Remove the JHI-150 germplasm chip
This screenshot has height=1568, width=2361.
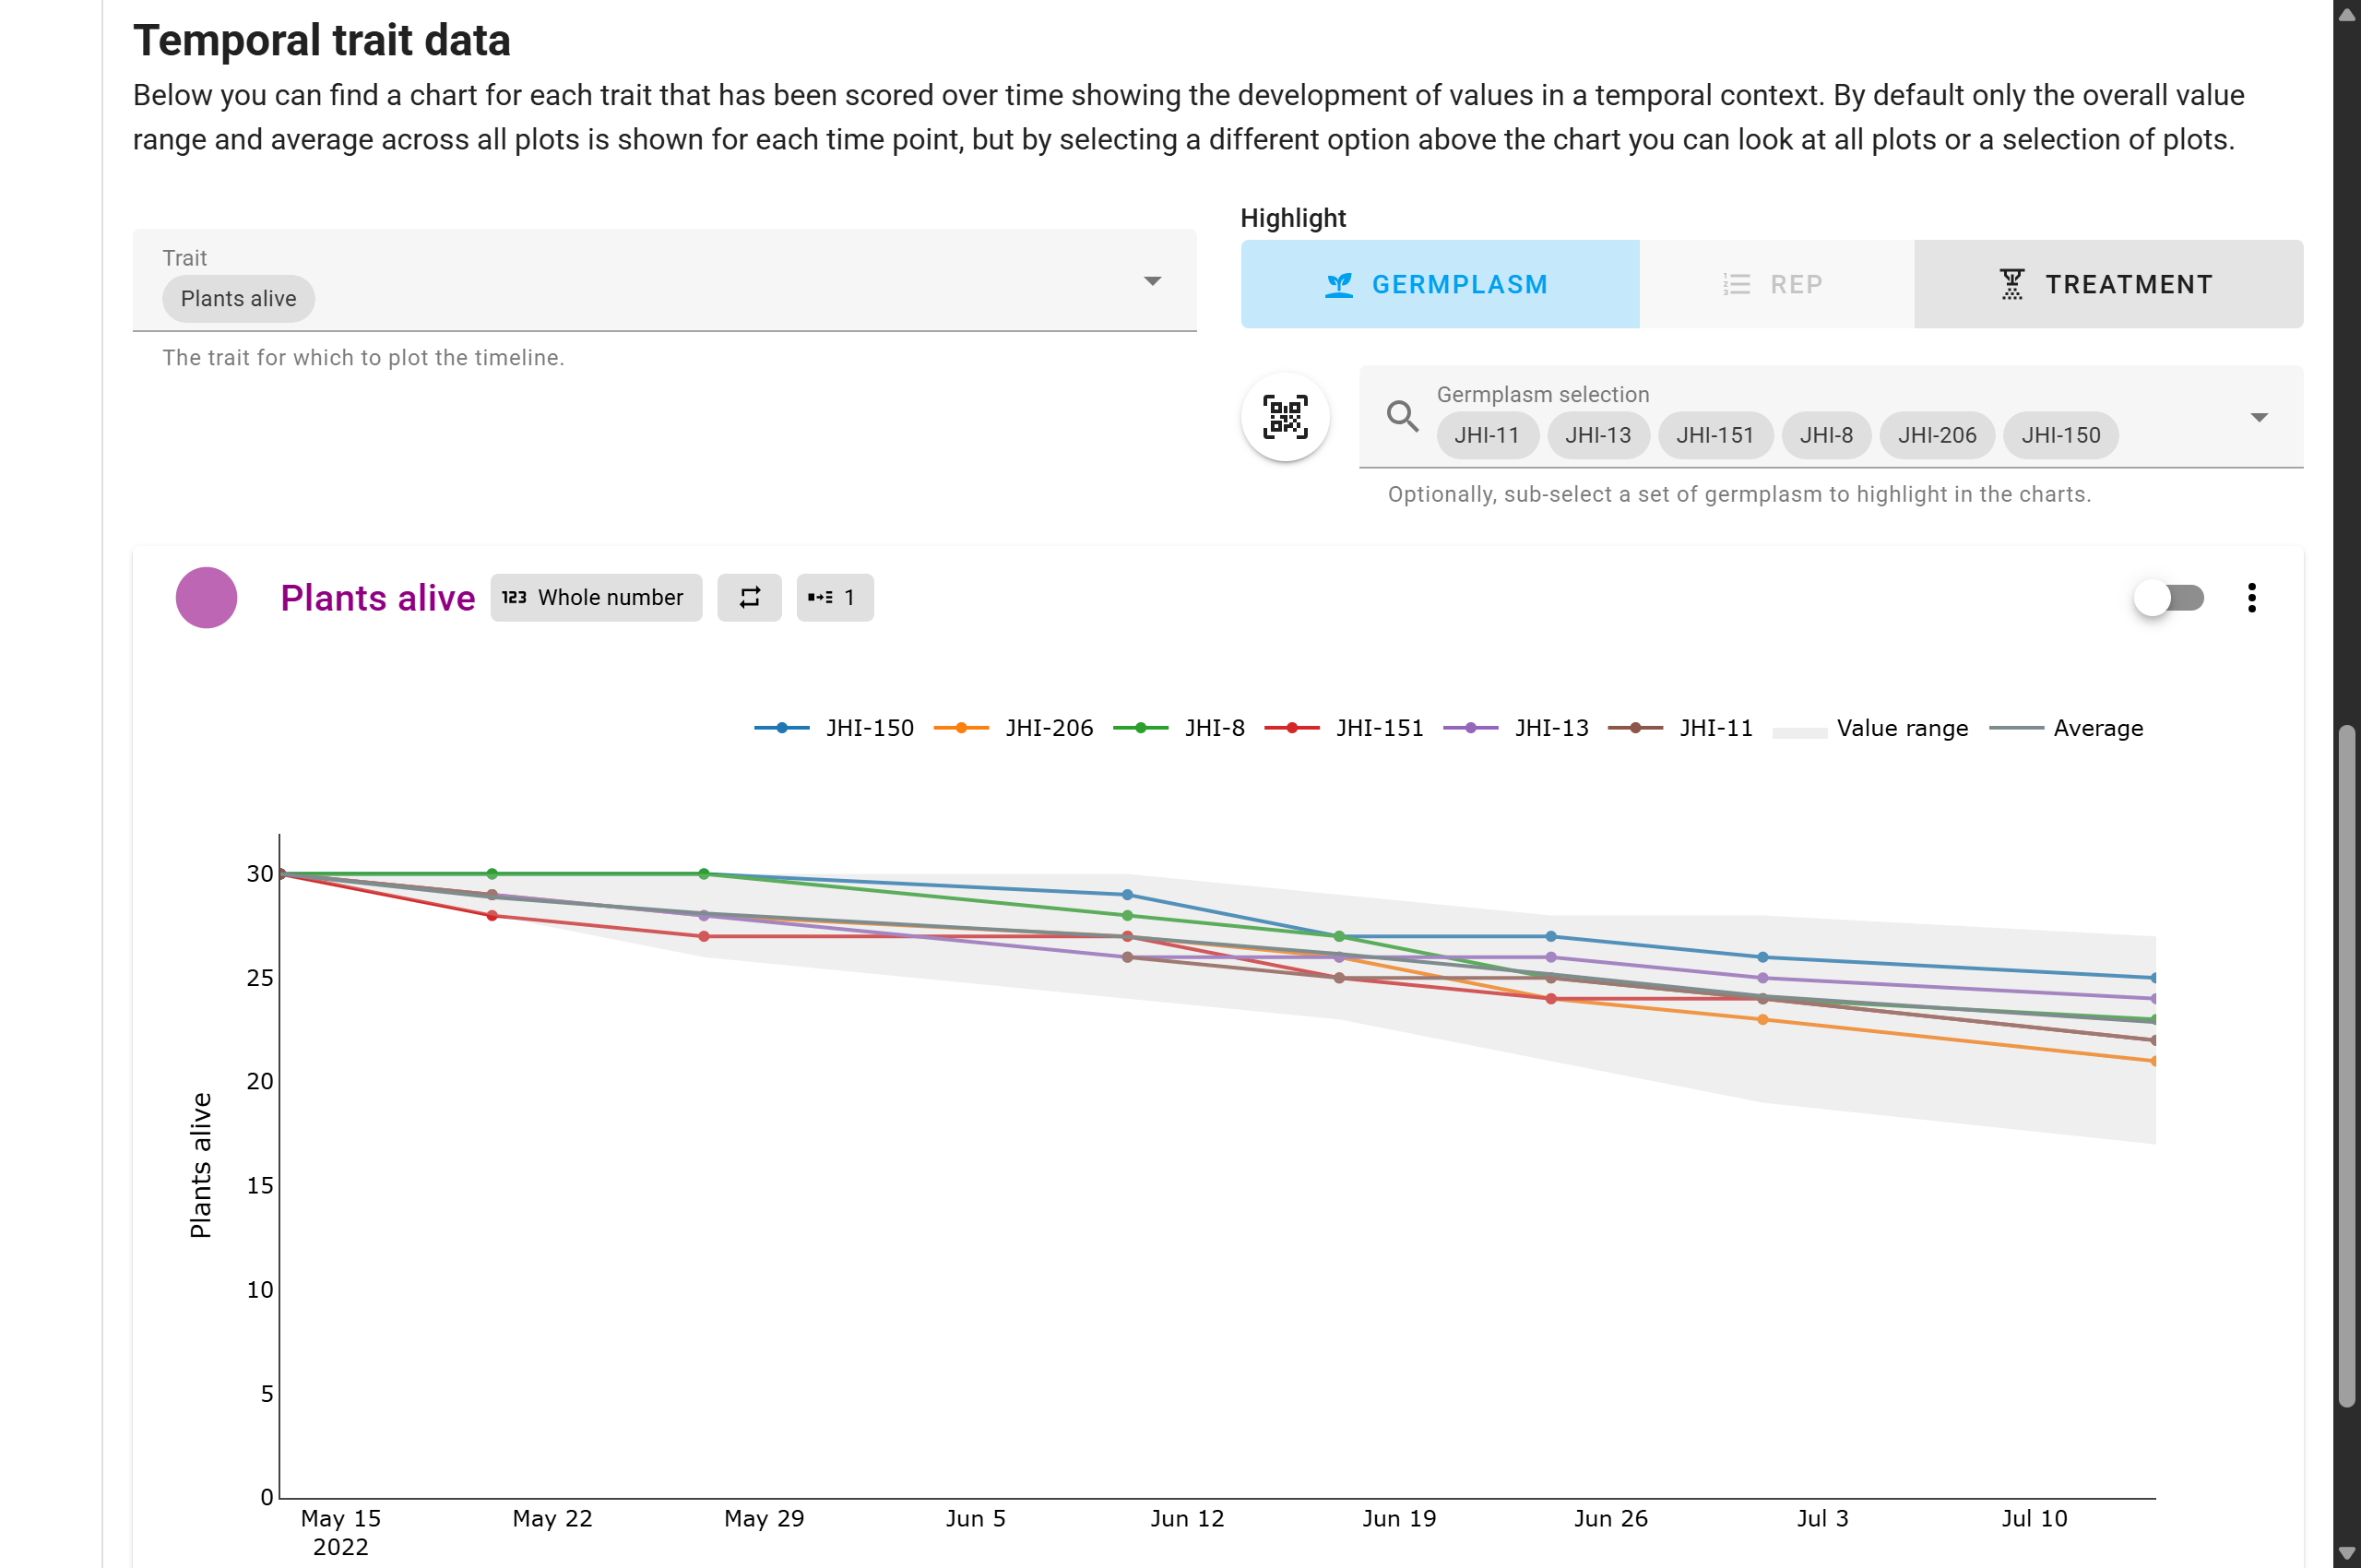2060,435
